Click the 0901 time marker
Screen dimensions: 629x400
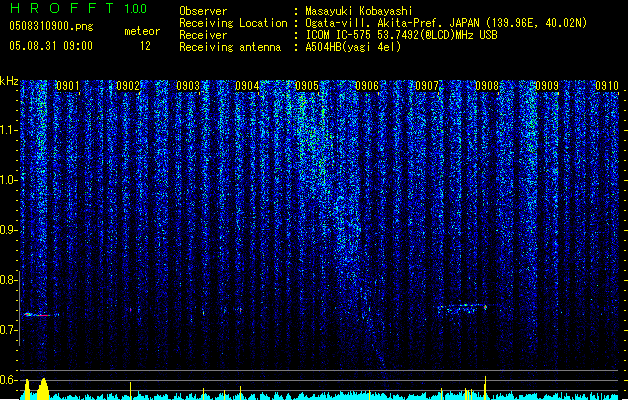coord(67,86)
